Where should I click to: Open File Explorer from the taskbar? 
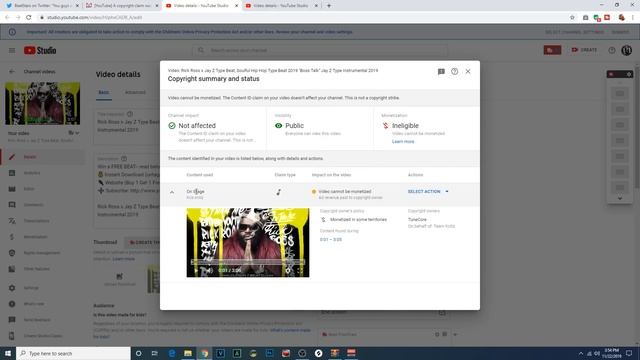[188, 353]
